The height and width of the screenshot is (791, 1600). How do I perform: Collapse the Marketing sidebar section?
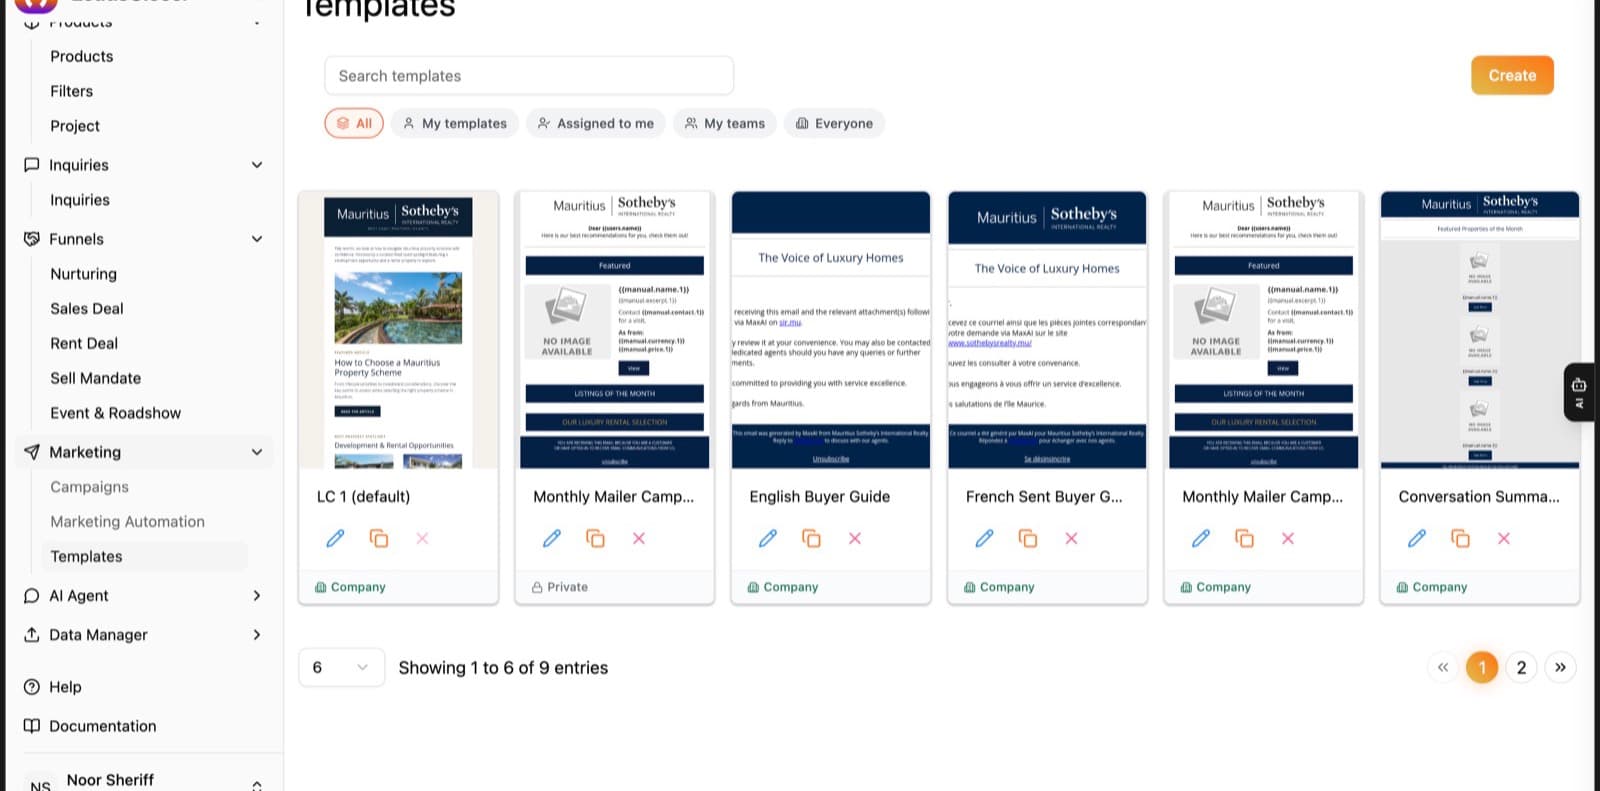pyautogui.click(x=257, y=452)
